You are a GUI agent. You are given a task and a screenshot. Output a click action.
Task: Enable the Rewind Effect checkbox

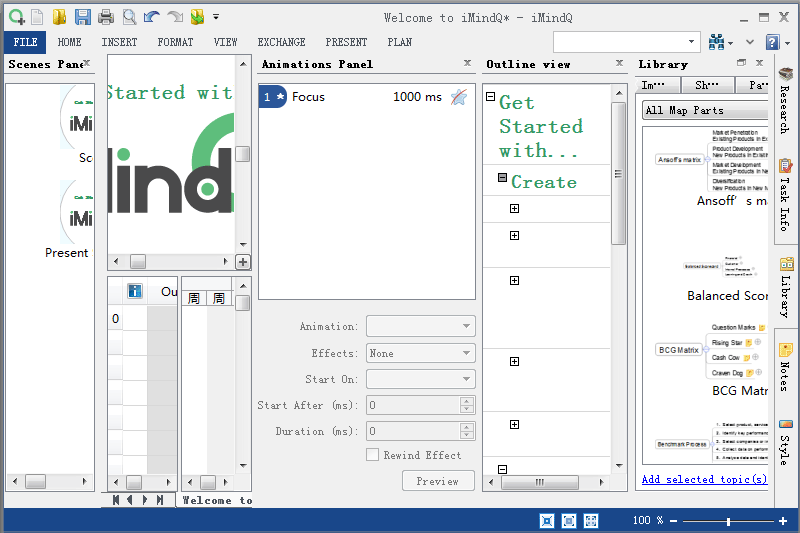372,455
